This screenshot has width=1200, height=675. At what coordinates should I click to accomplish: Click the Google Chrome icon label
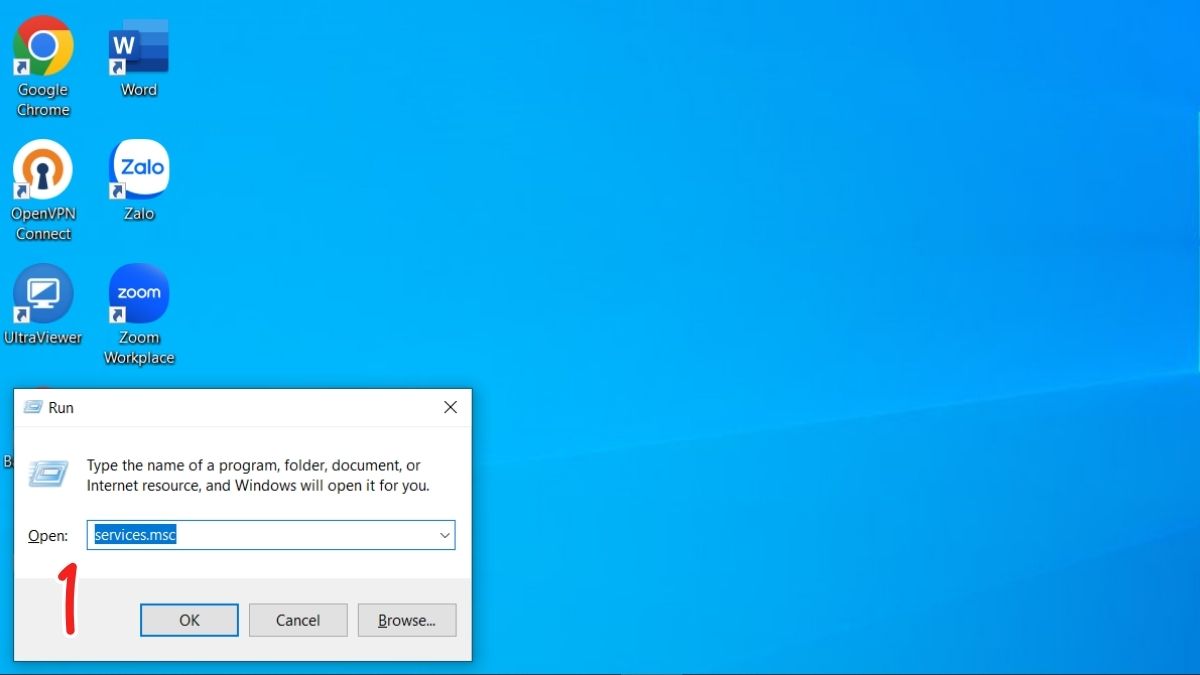point(42,99)
